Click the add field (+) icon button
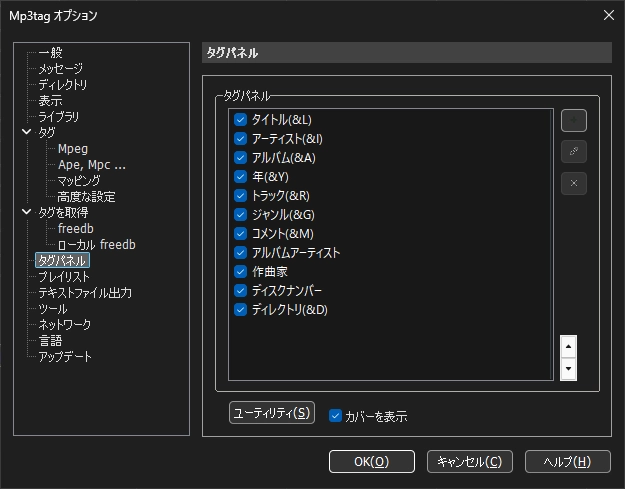The width and height of the screenshot is (625, 489). coord(574,120)
